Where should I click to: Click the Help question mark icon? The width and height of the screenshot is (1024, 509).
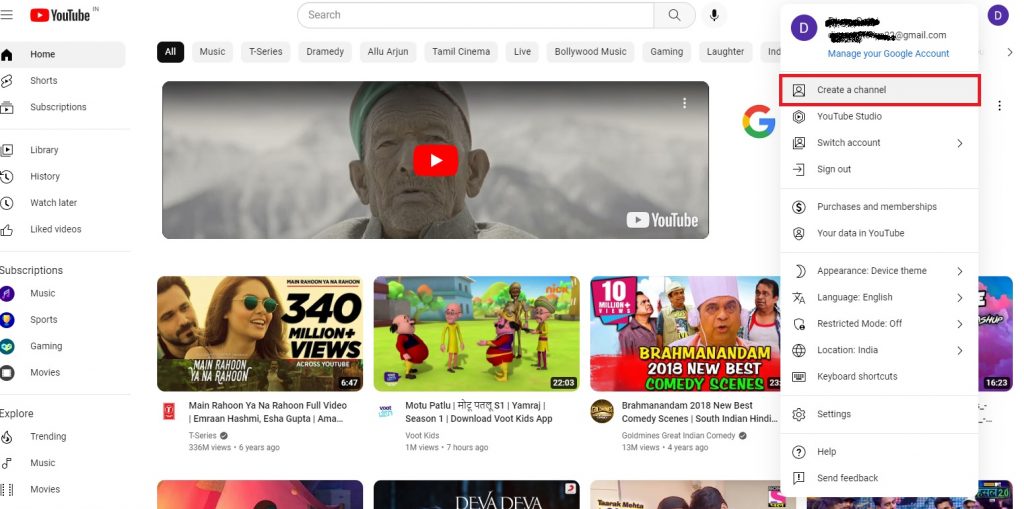[x=799, y=452]
